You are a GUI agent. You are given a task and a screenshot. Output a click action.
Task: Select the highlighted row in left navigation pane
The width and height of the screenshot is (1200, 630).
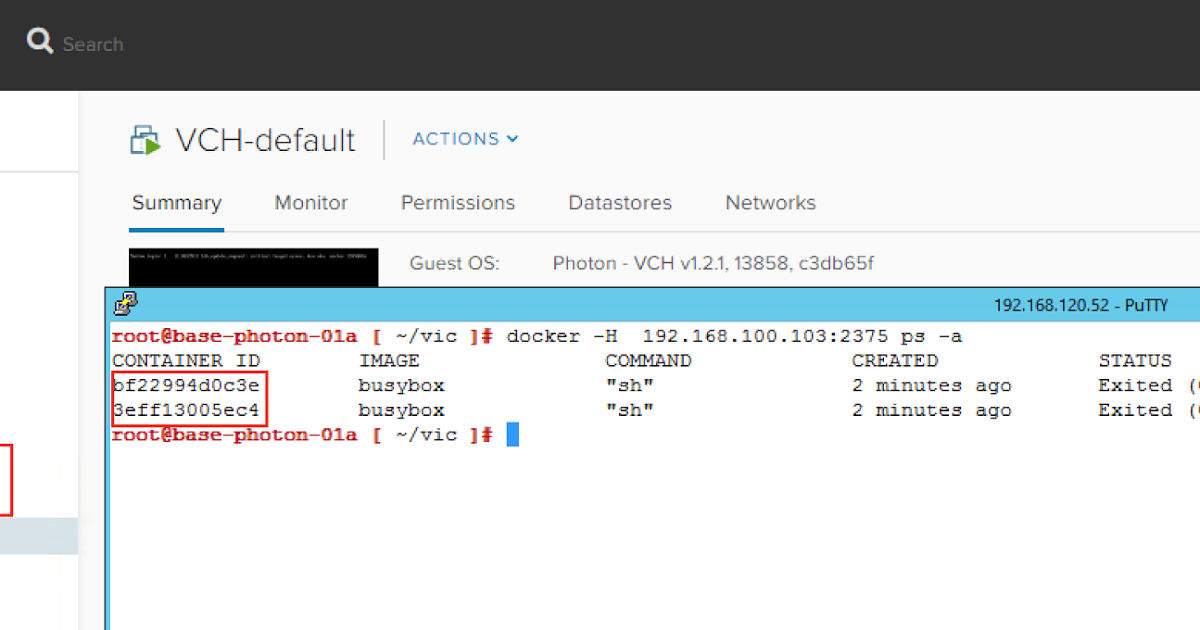pos(39,536)
